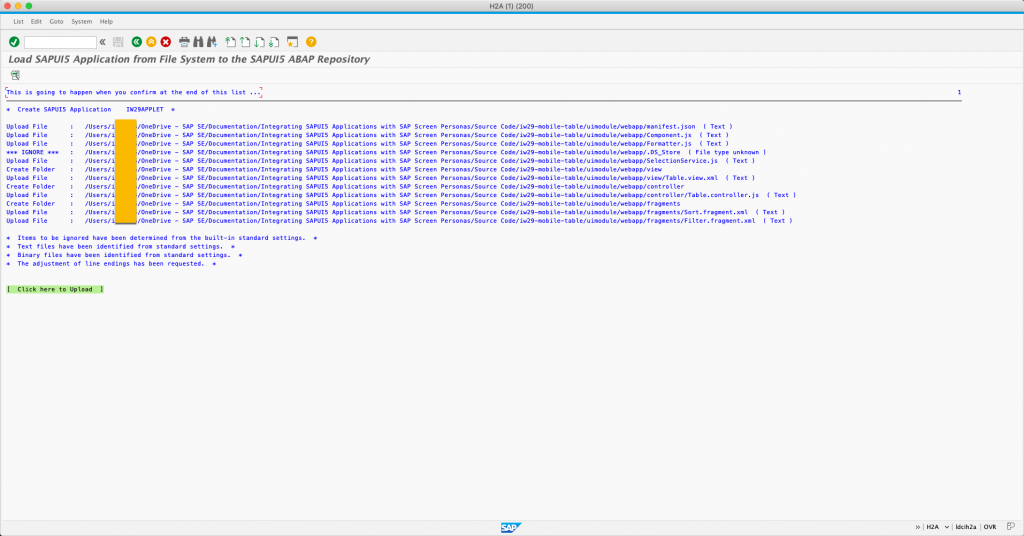Click the Save diskette icon
1024x536 pixels.
[118, 42]
